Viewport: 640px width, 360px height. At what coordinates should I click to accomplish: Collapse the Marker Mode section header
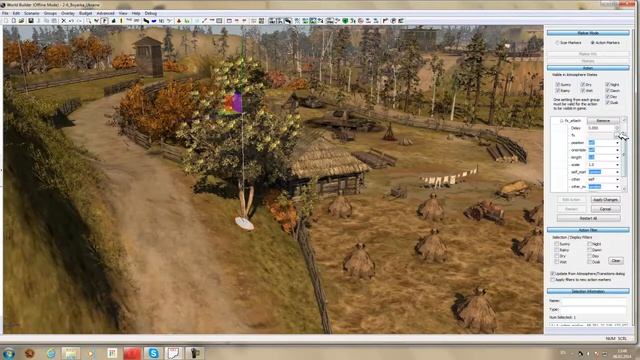click(x=588, y=33)
